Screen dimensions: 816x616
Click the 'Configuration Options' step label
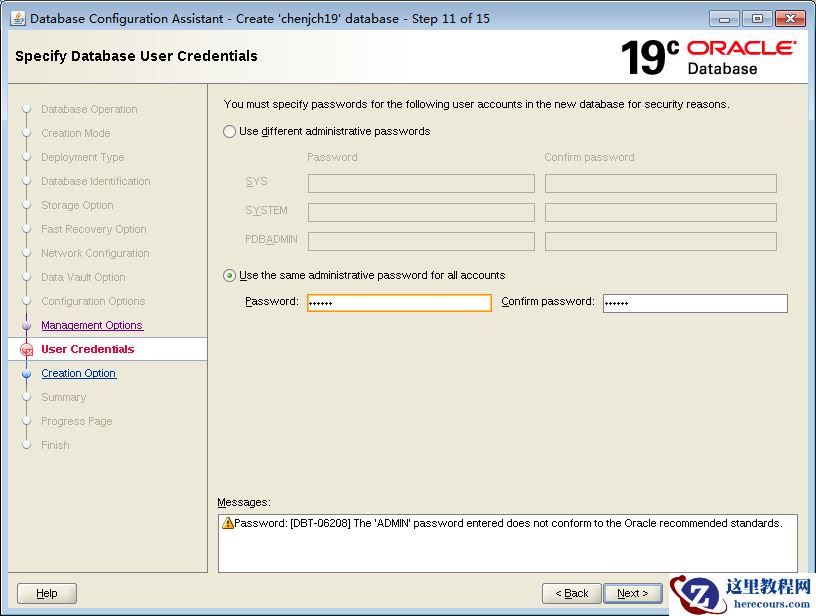(93, 301)
